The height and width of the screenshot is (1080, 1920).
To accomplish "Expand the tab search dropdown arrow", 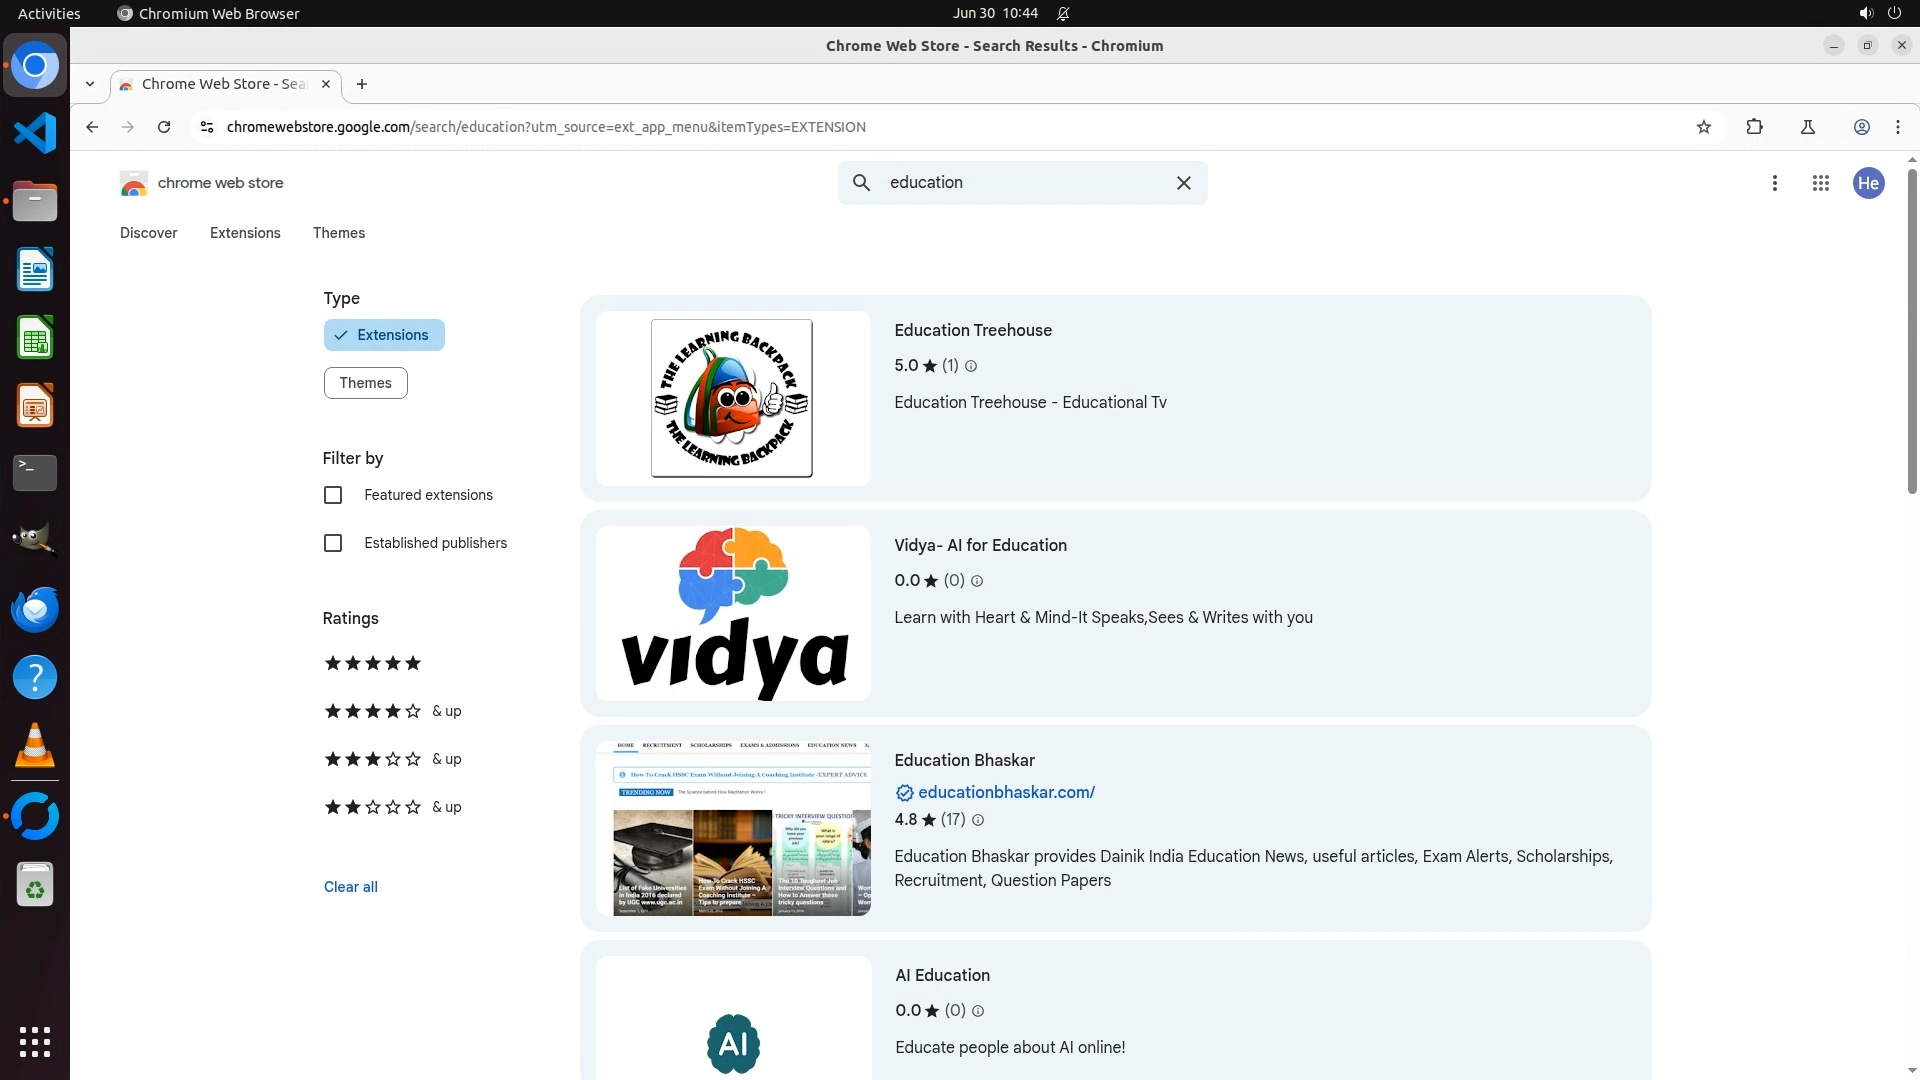I will (90, 84).
